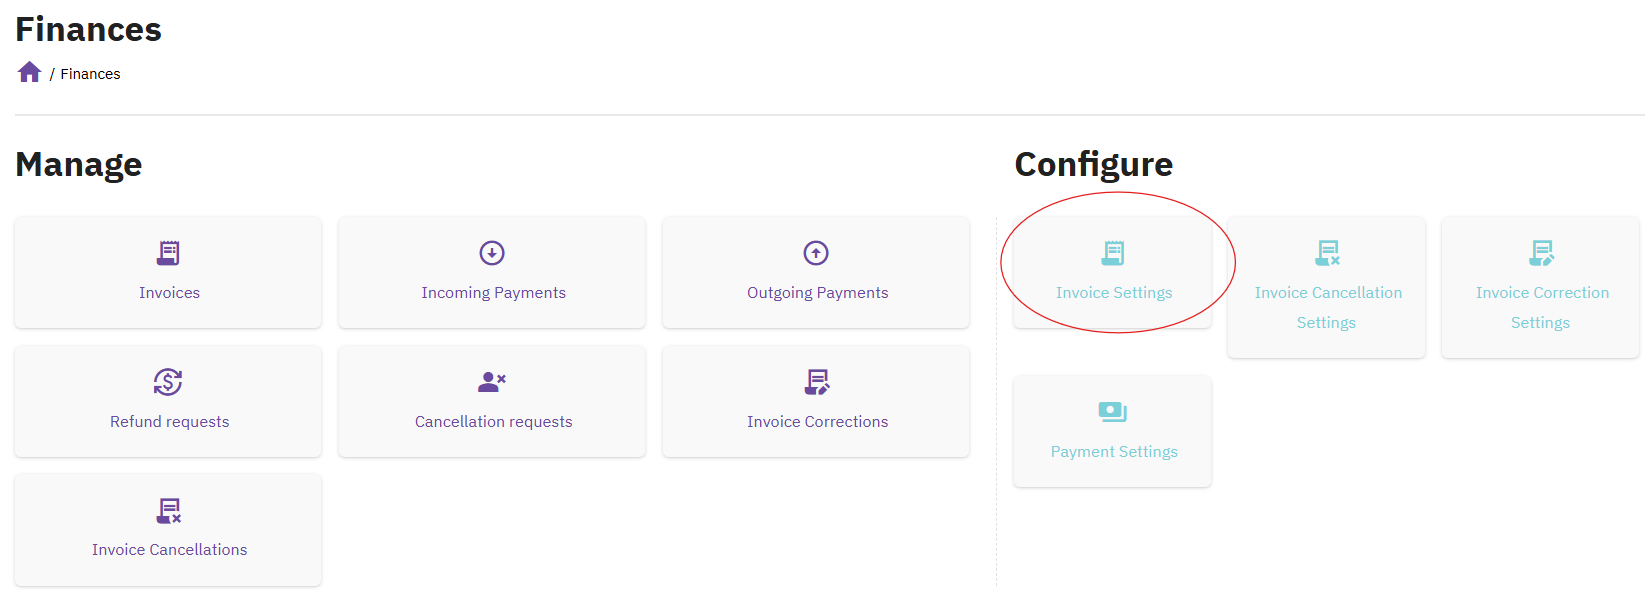
Task: Open the Invoices label link
Action: pos(169,293)
